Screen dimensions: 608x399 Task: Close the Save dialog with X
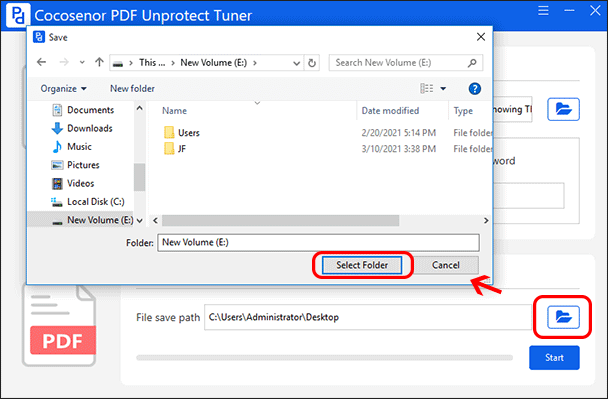(x=481, y=37)
